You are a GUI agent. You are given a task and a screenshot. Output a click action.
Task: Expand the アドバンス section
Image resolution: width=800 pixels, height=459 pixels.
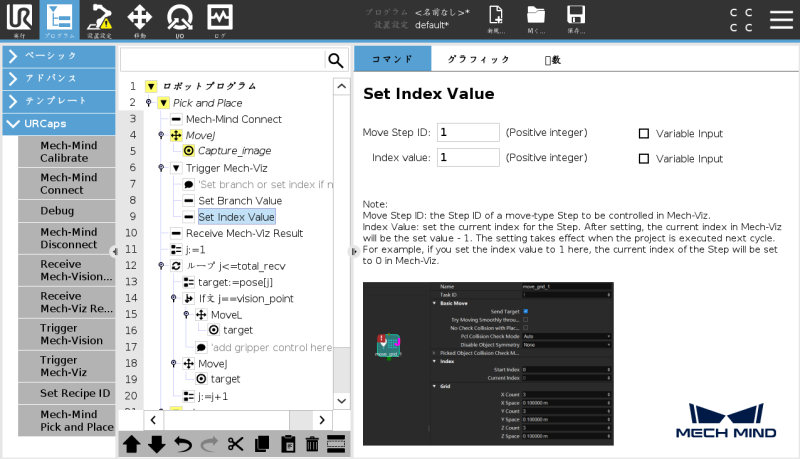[59, 79]
